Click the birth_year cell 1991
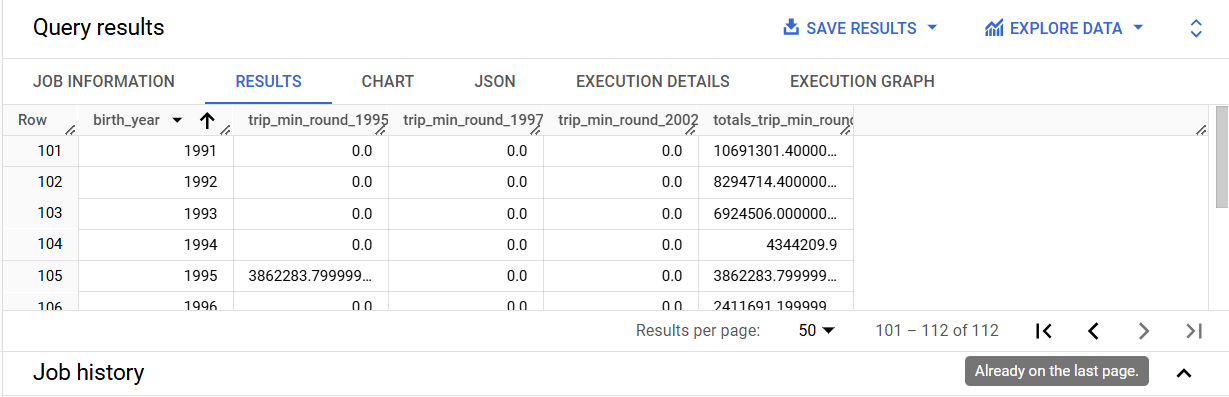The height and width of the screenshot is (397, 1229). click(156, 151)
